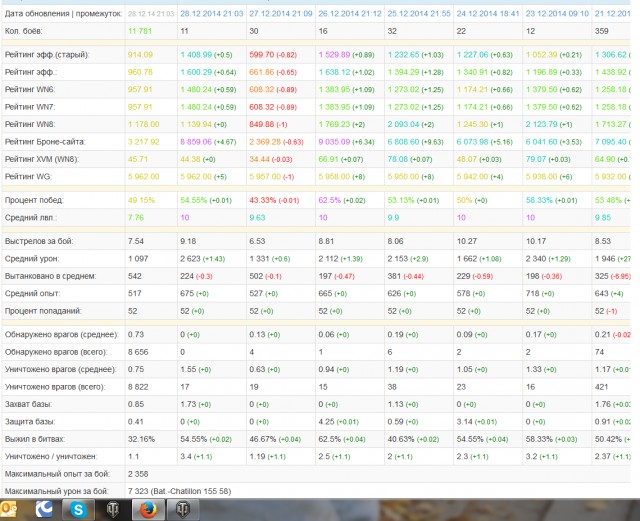This screenshot has width=640, height=521.
Task: Open the 24.12.2014 18:41 period link
Action: point(488,13)
